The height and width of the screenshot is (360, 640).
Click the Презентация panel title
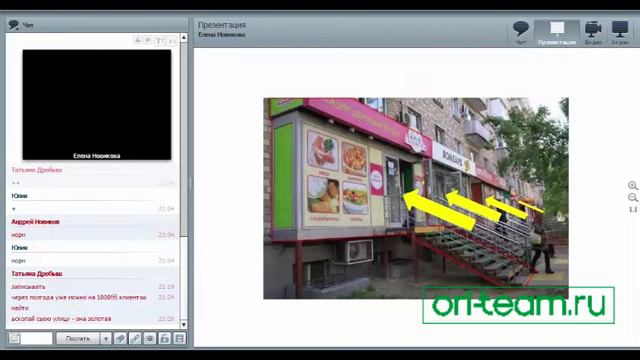click(x=222, y=25)
